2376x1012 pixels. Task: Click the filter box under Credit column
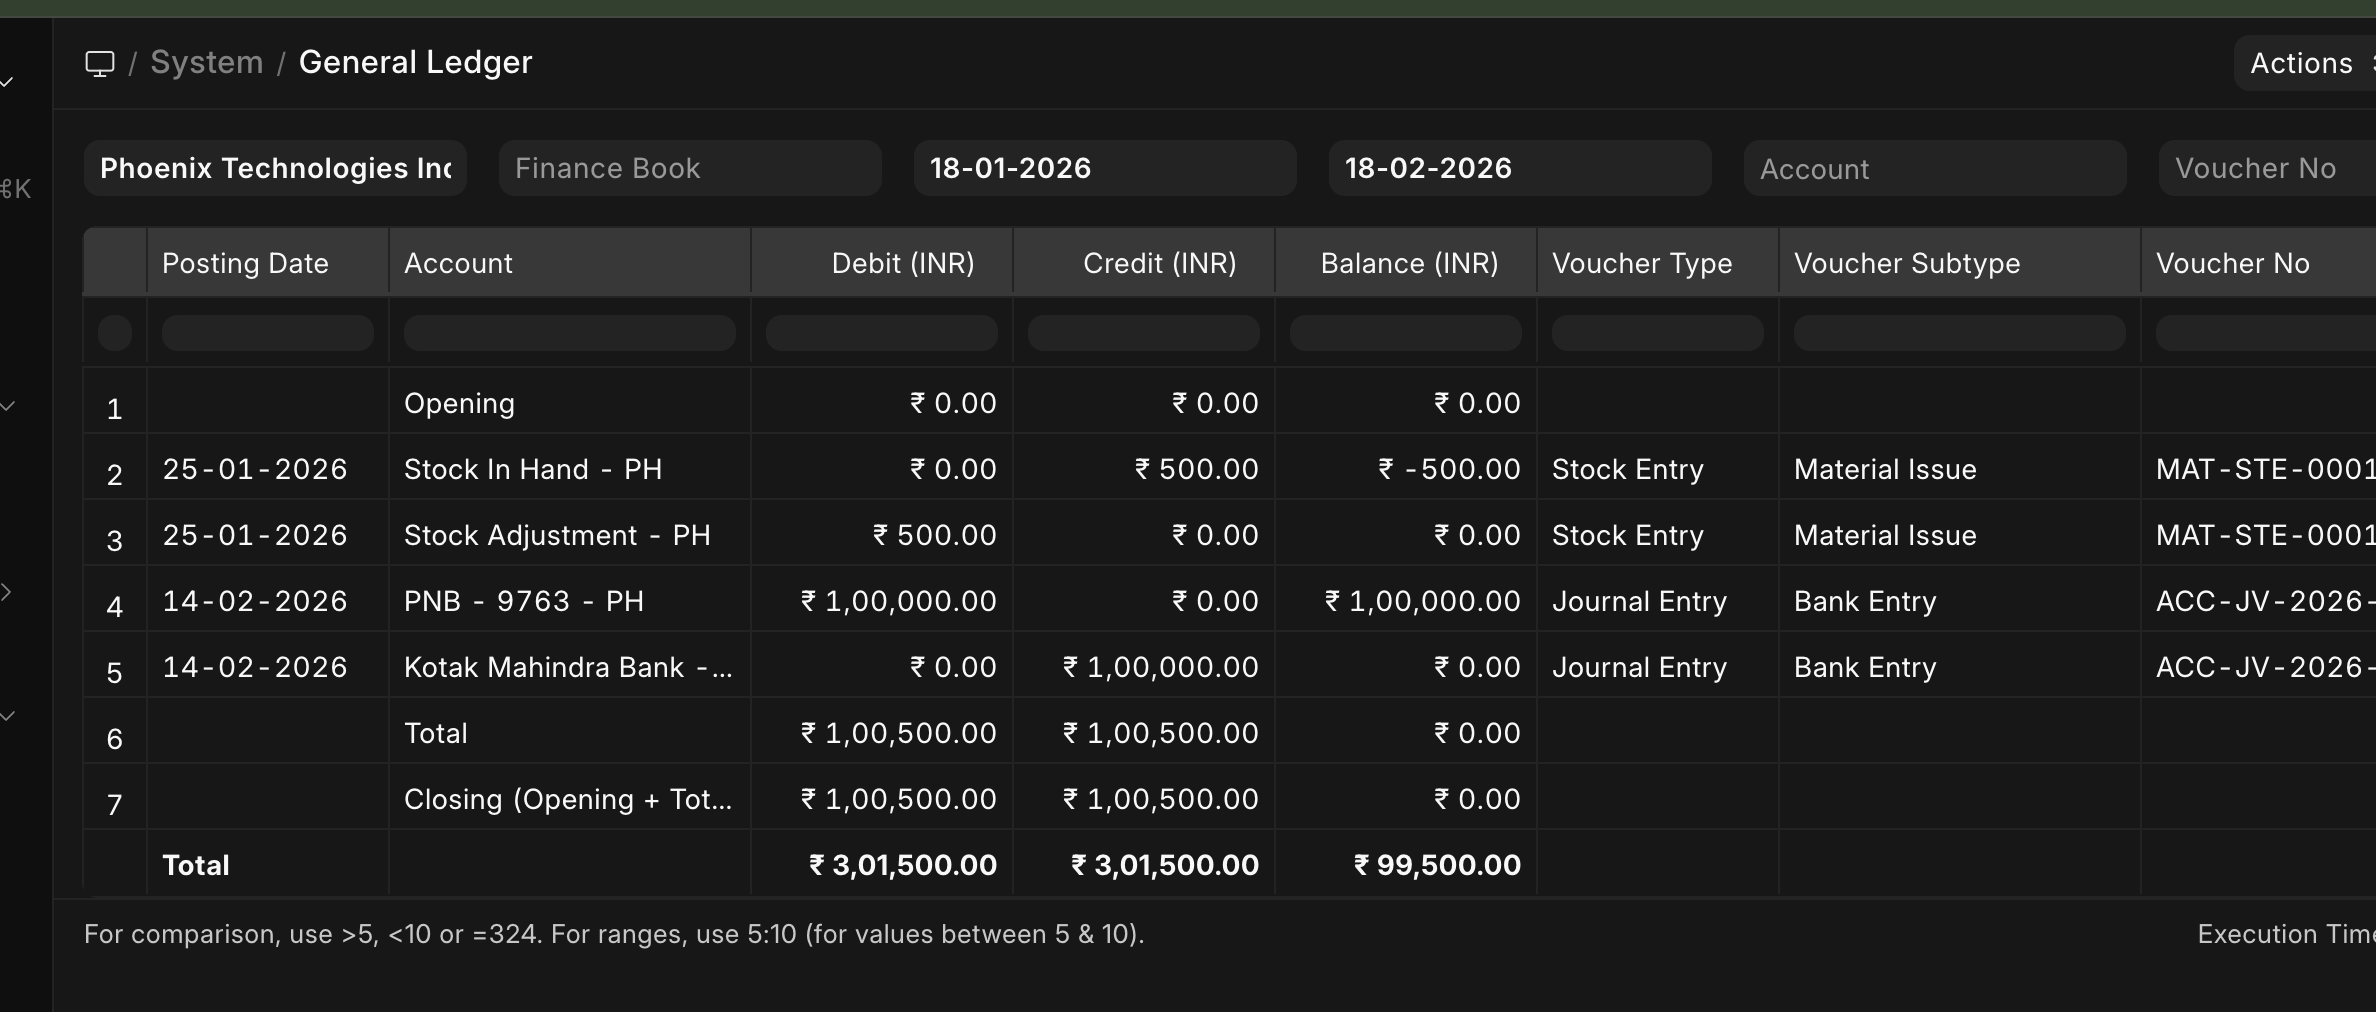coord(1143,333)
